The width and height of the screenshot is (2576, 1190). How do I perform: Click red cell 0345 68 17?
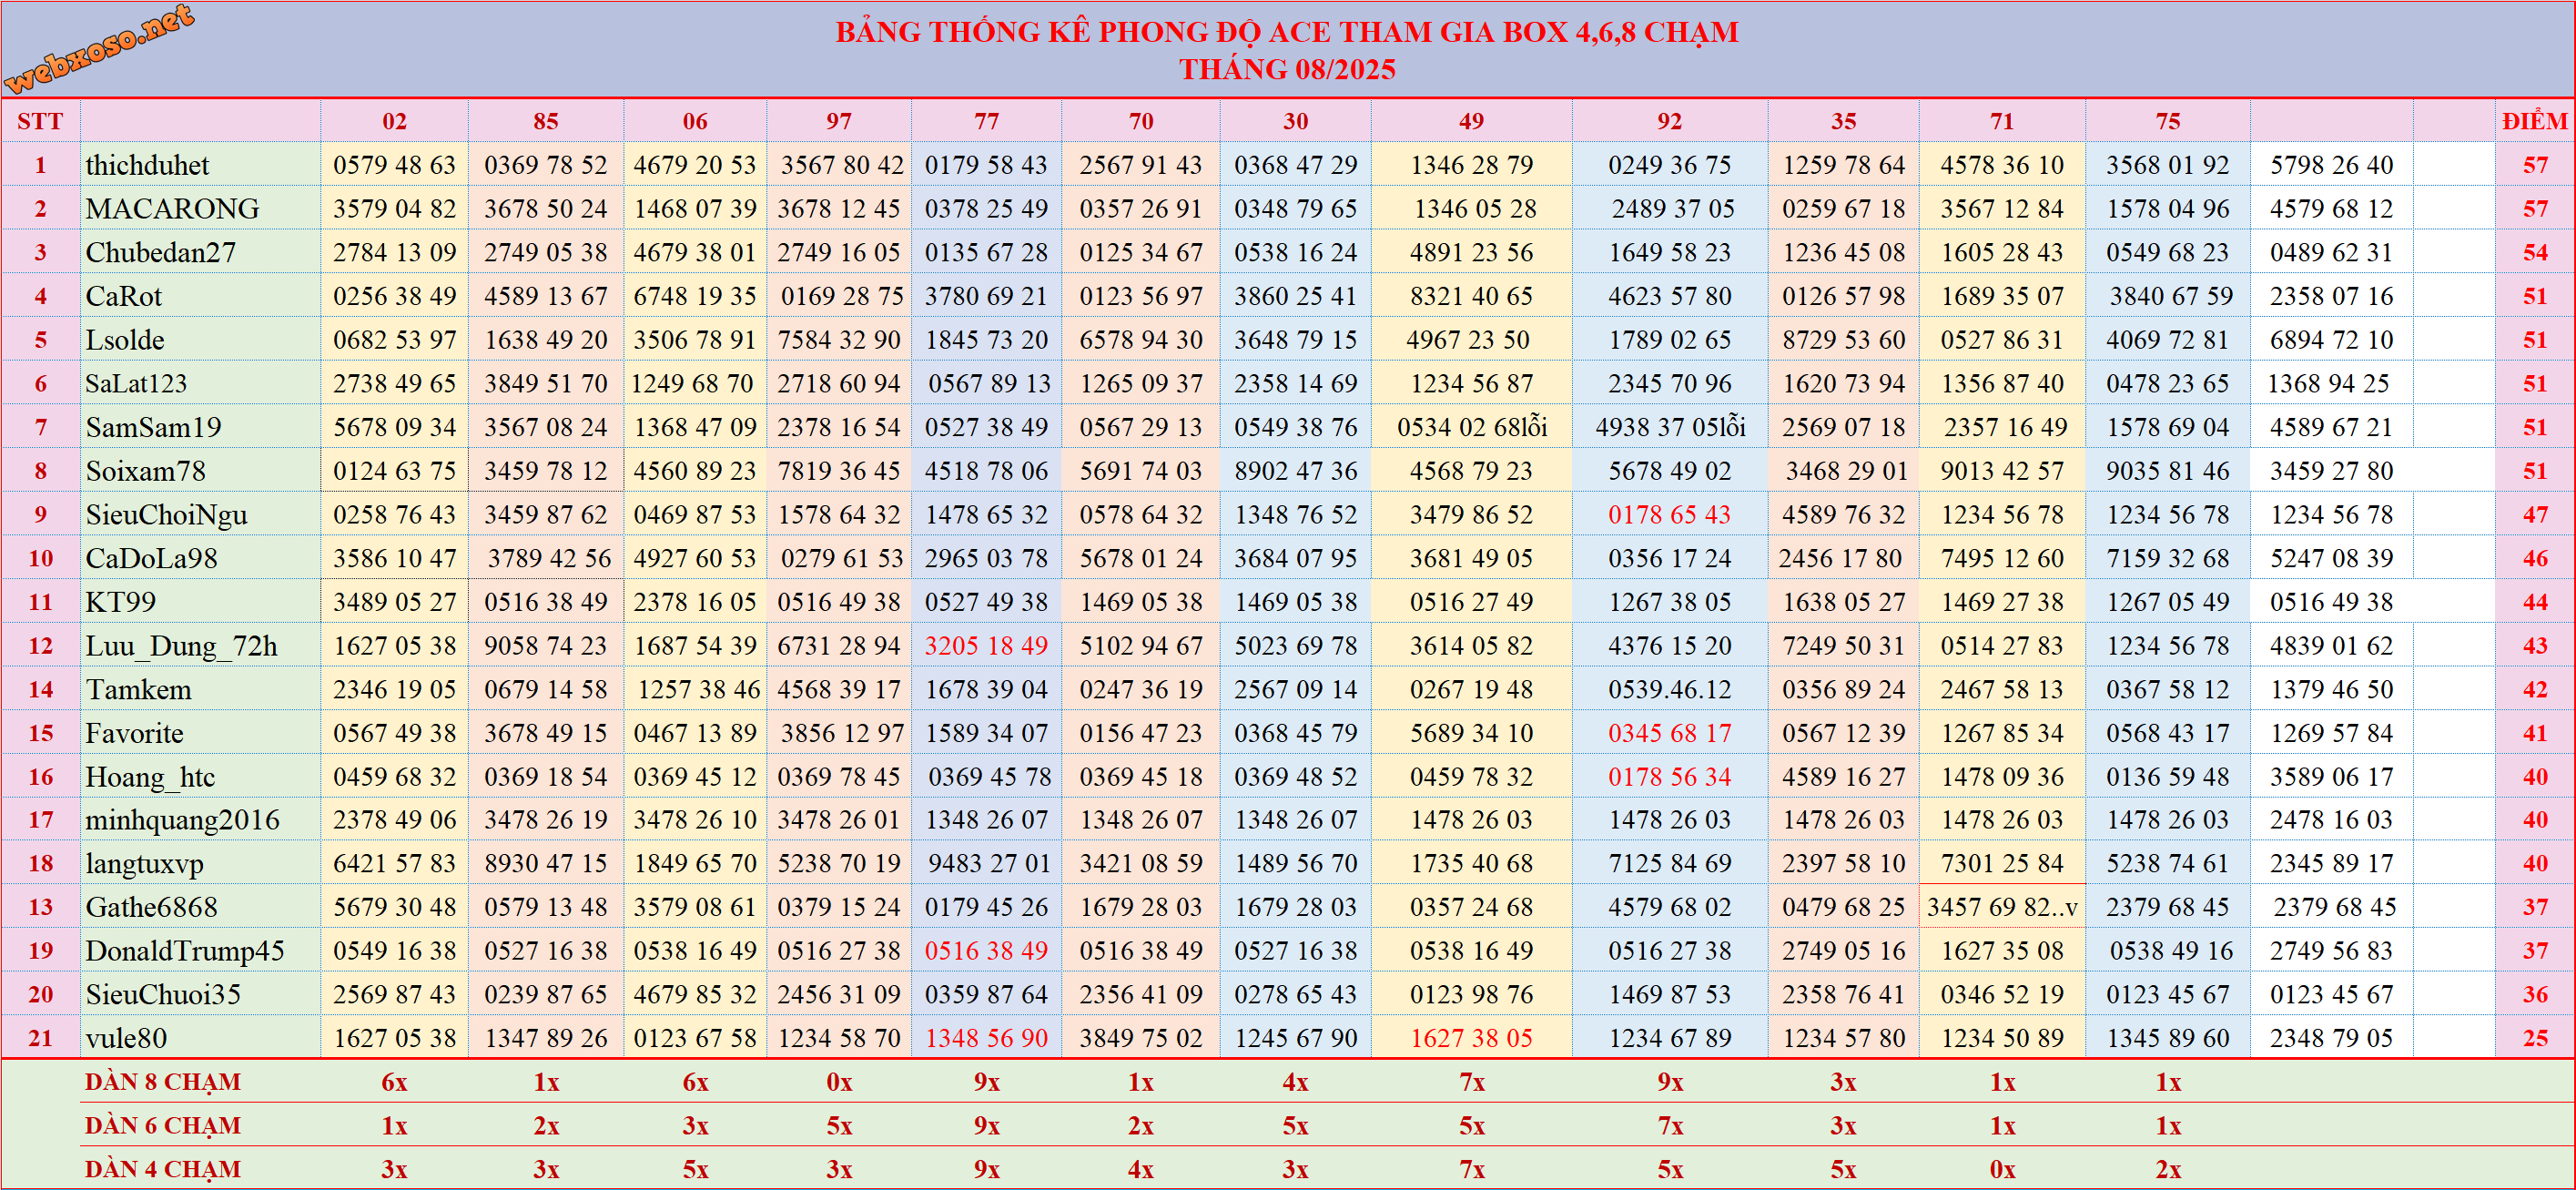point(1669,733)
